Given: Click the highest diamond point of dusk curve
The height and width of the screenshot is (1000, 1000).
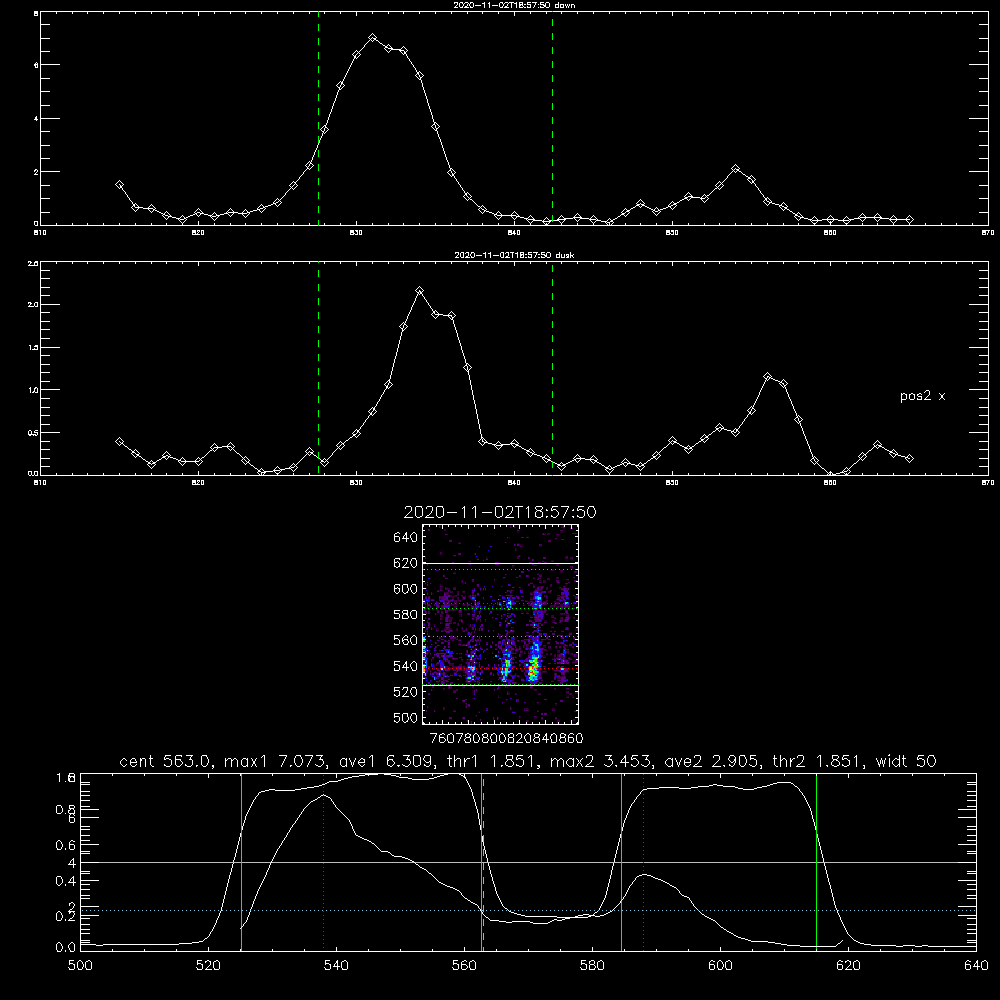Looking at the screenshot, I should click(420, 291).
